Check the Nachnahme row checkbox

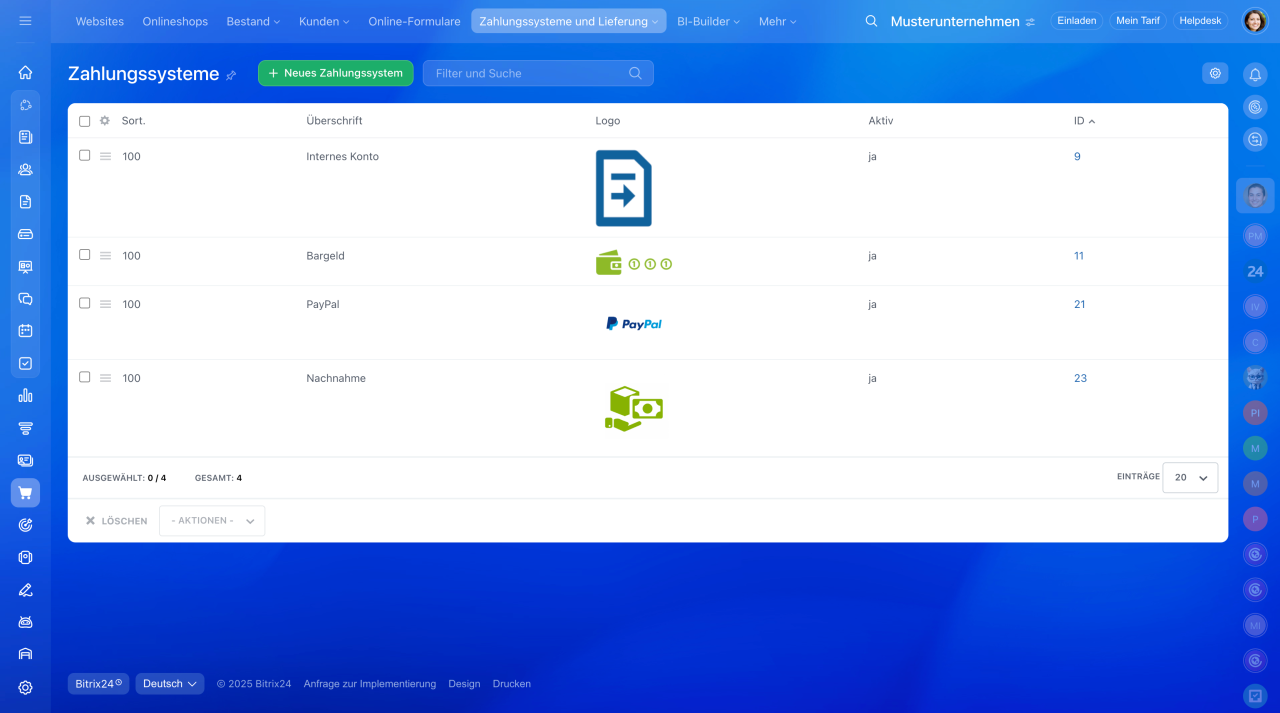pyautogui.click(x=85, y=377)
